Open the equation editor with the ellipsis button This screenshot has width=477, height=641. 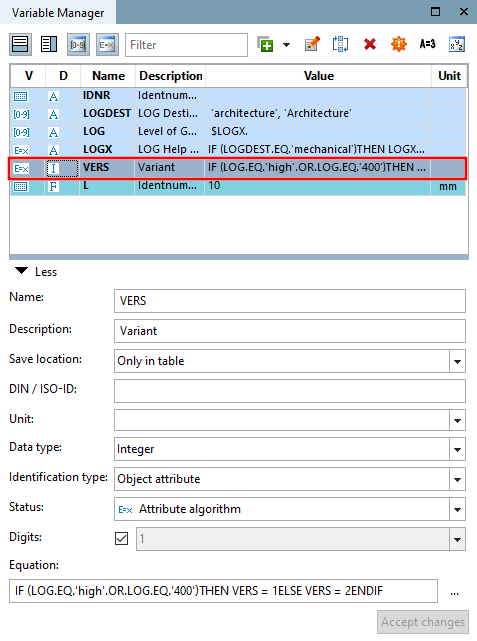(454, 592)
